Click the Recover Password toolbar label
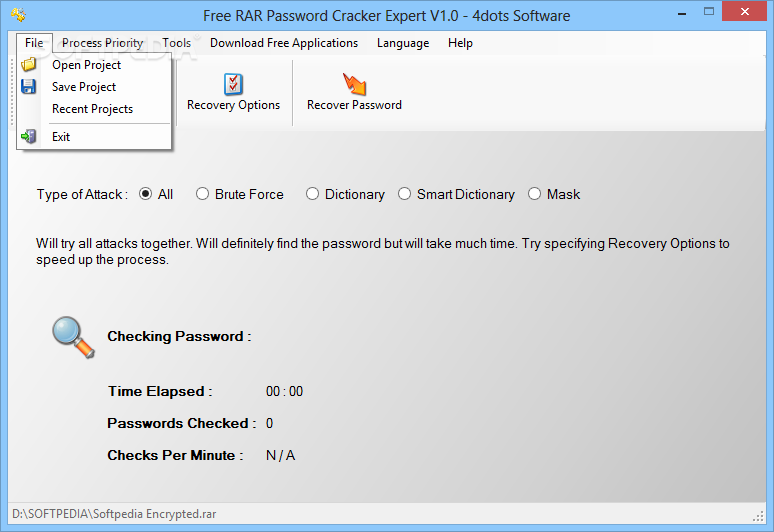 click(354, 105)
